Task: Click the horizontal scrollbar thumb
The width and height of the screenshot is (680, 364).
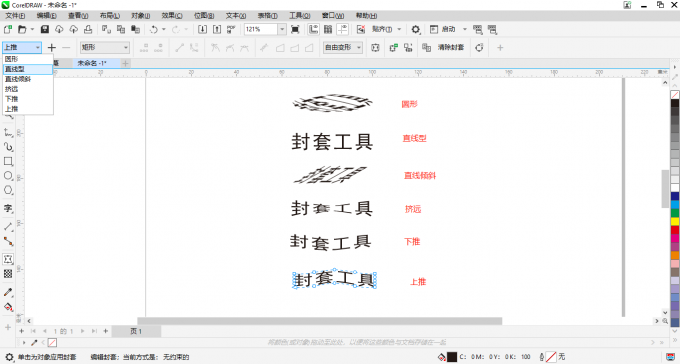Action: pyautogui.click(x=320, y=321)
